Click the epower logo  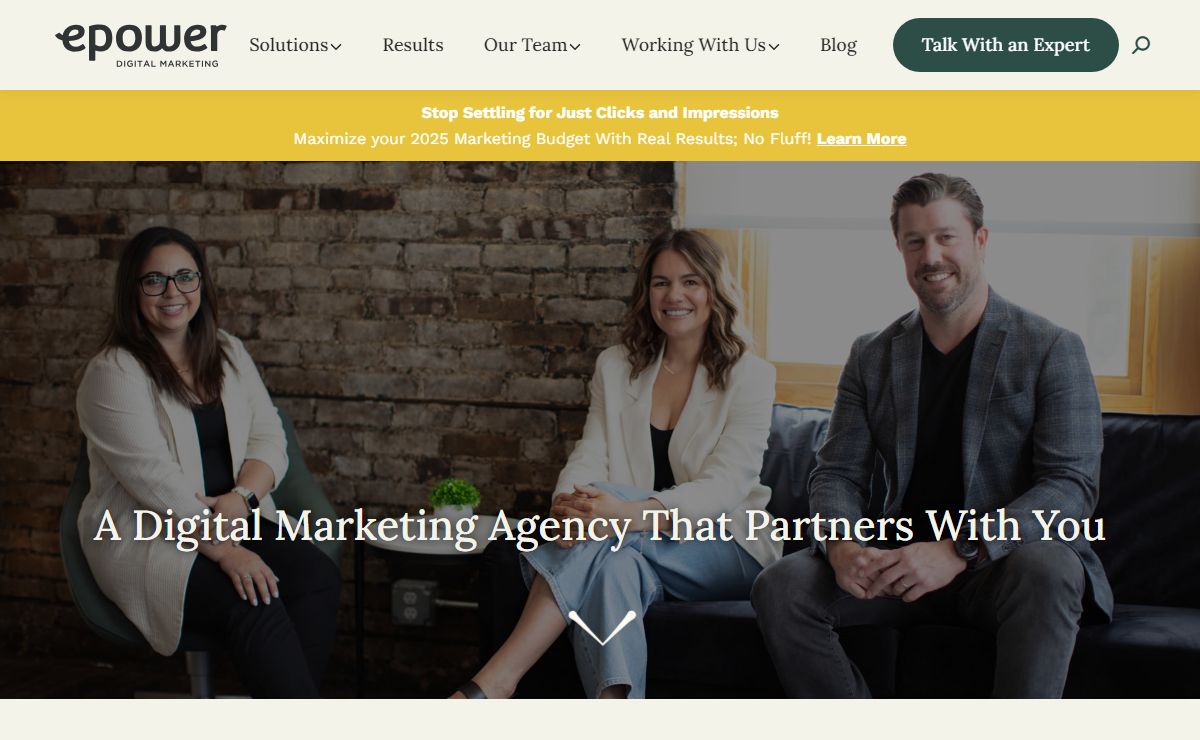(141, 45)
